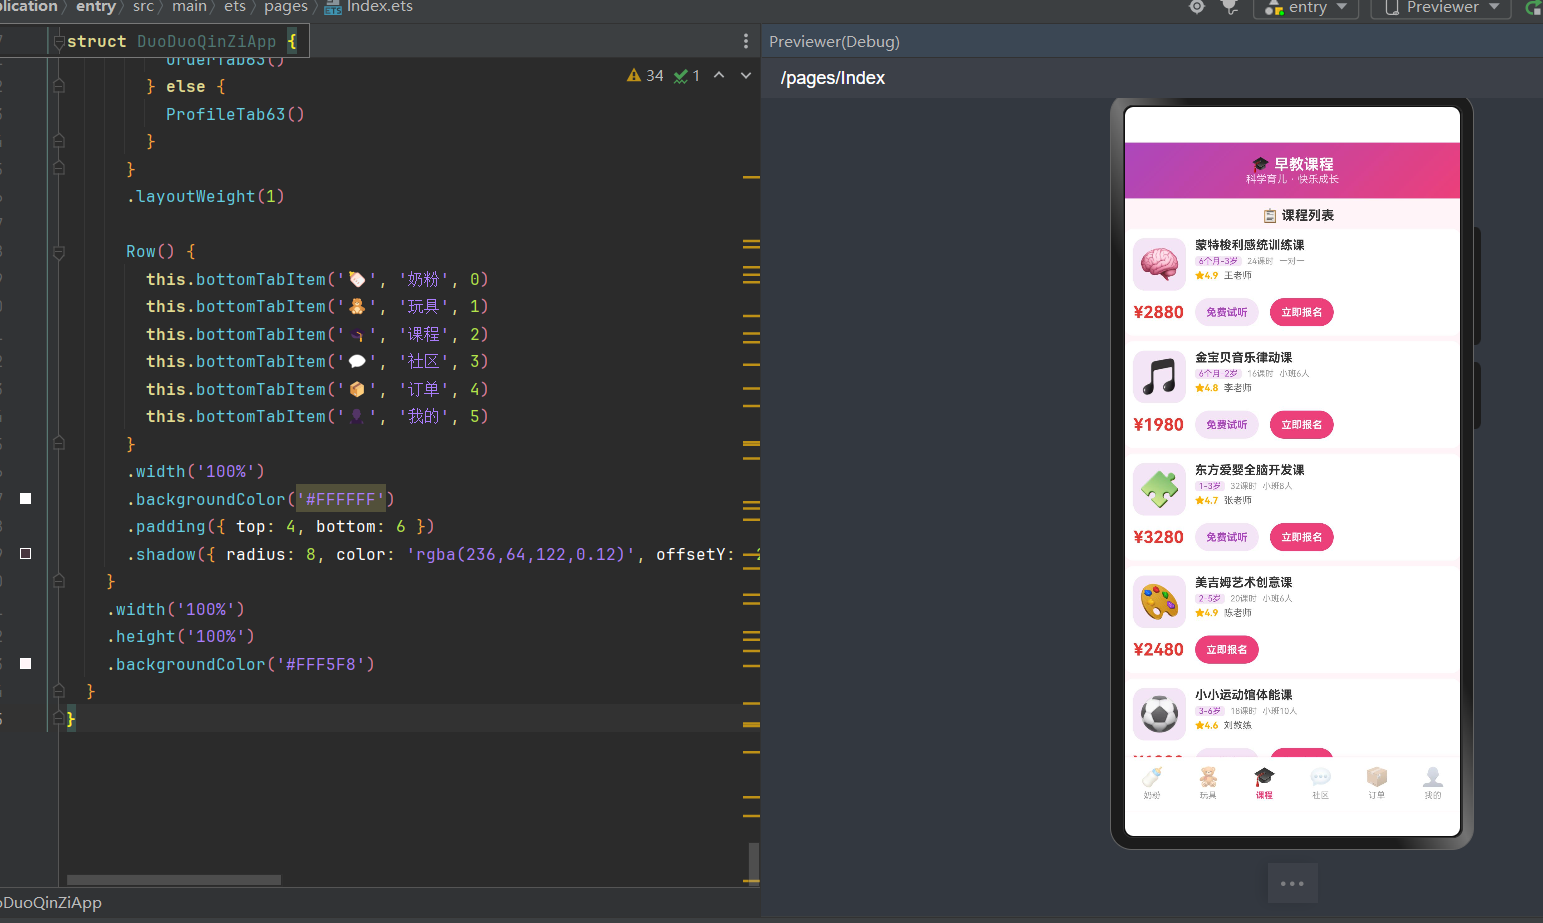Click the Previewer(Debug) panel title
1543x923 pixels.
click(x=834, y=42)
